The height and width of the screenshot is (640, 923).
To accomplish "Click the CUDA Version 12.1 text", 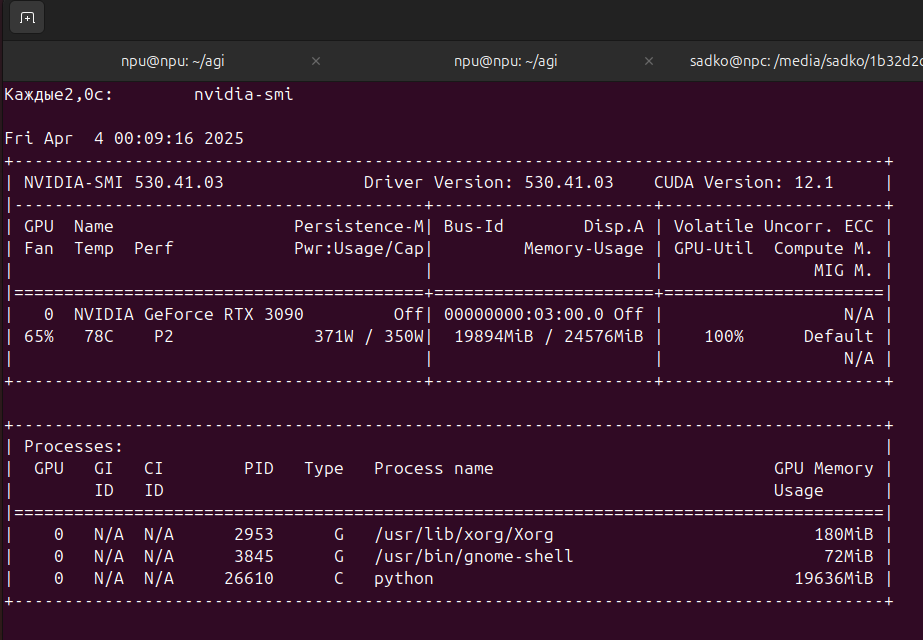I will tap(745, 182).
